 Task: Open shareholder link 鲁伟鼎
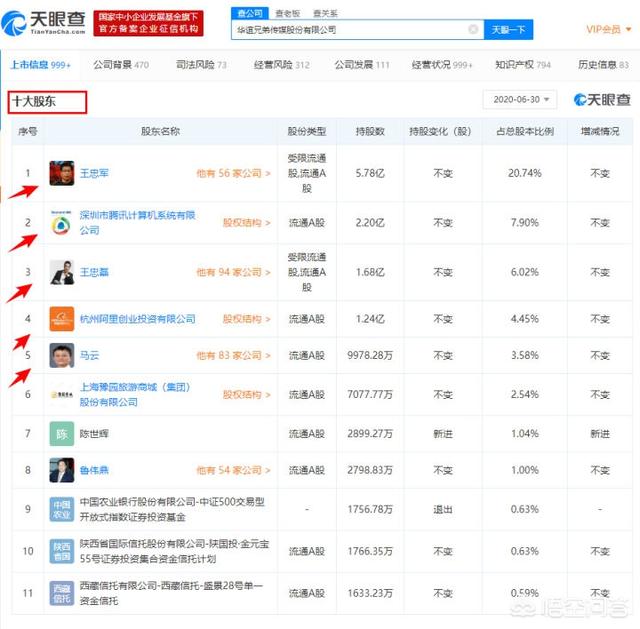pos(94,470)
